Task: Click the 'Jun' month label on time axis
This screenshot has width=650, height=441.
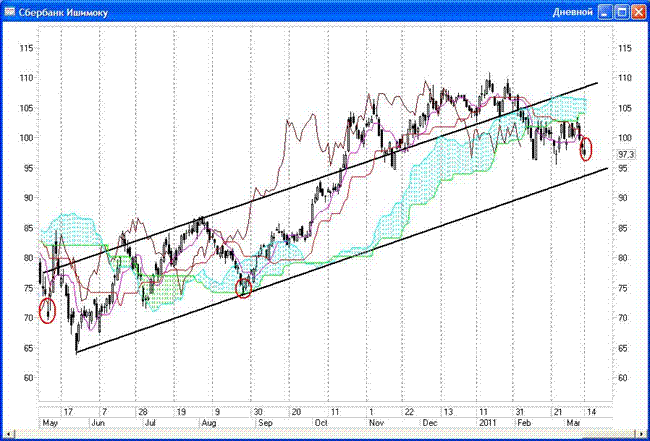Action: (x=98, y=423)
